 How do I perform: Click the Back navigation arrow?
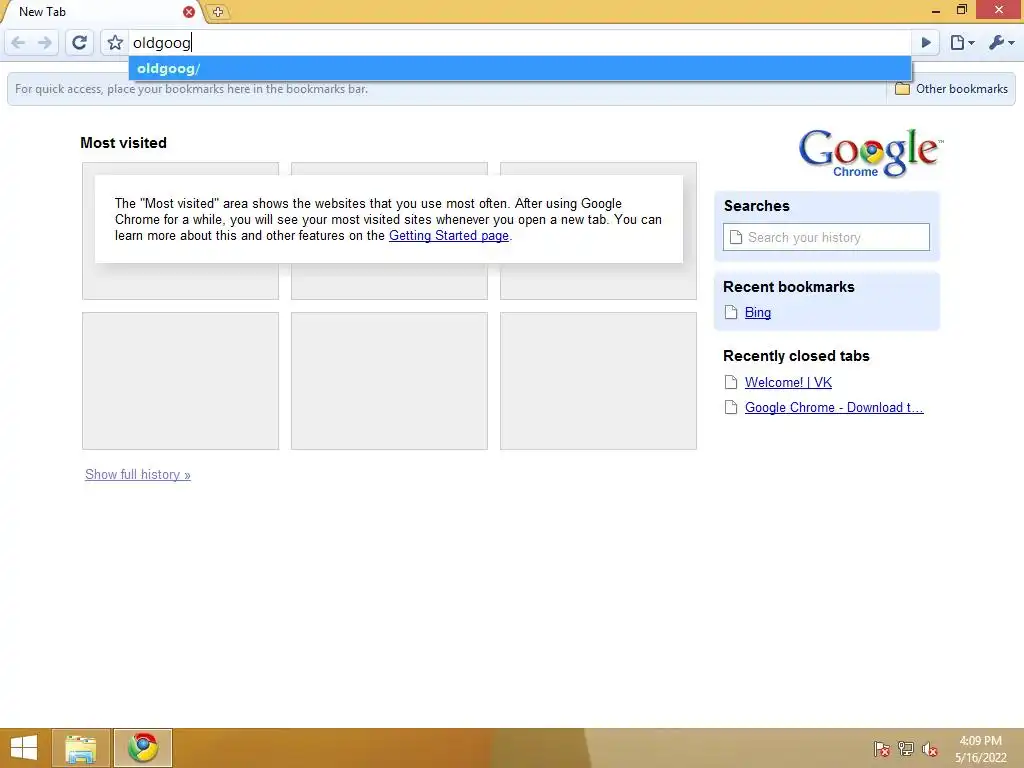tap(18, 43)
